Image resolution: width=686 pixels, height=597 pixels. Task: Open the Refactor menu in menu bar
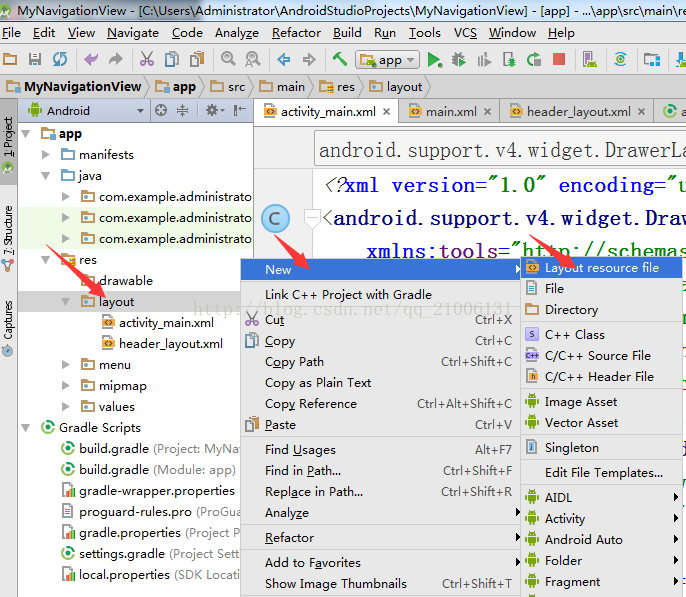[x=296, y=33]
